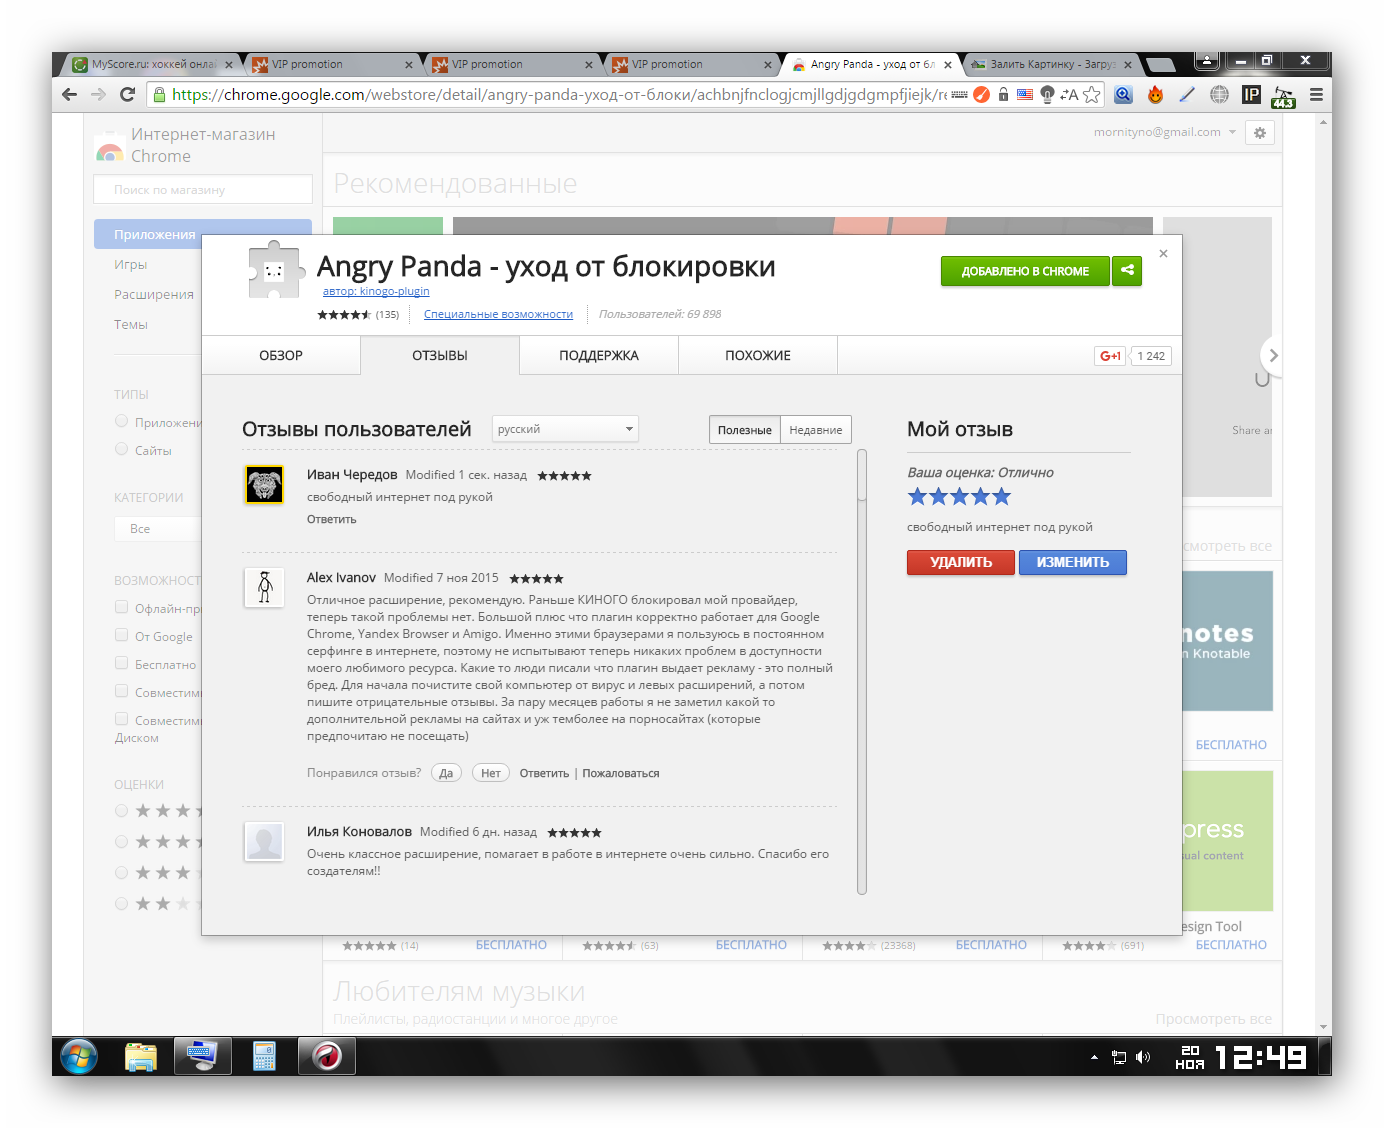Open Иван Чередов's avatar picture
This screenshot has width=1384, height=1128.
click(x=264, y=485)
